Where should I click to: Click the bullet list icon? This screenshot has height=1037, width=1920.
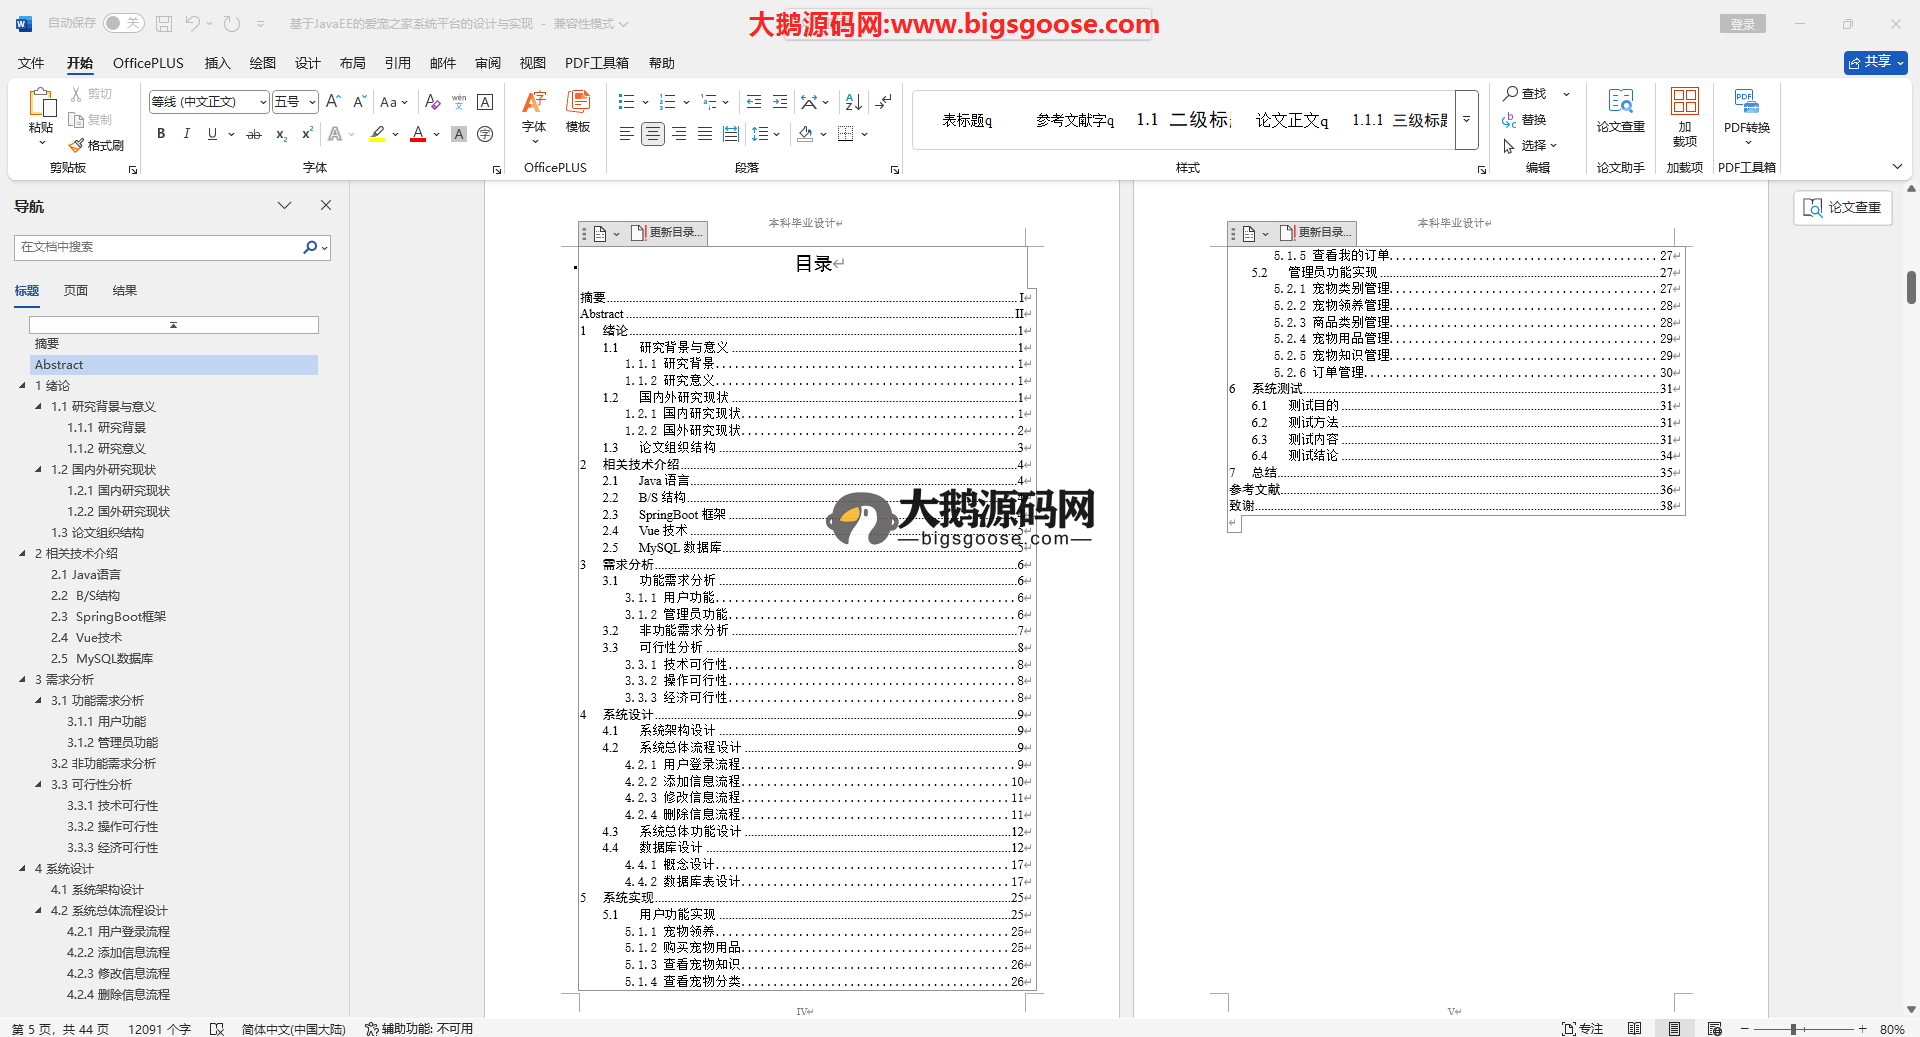pos(626,102)
